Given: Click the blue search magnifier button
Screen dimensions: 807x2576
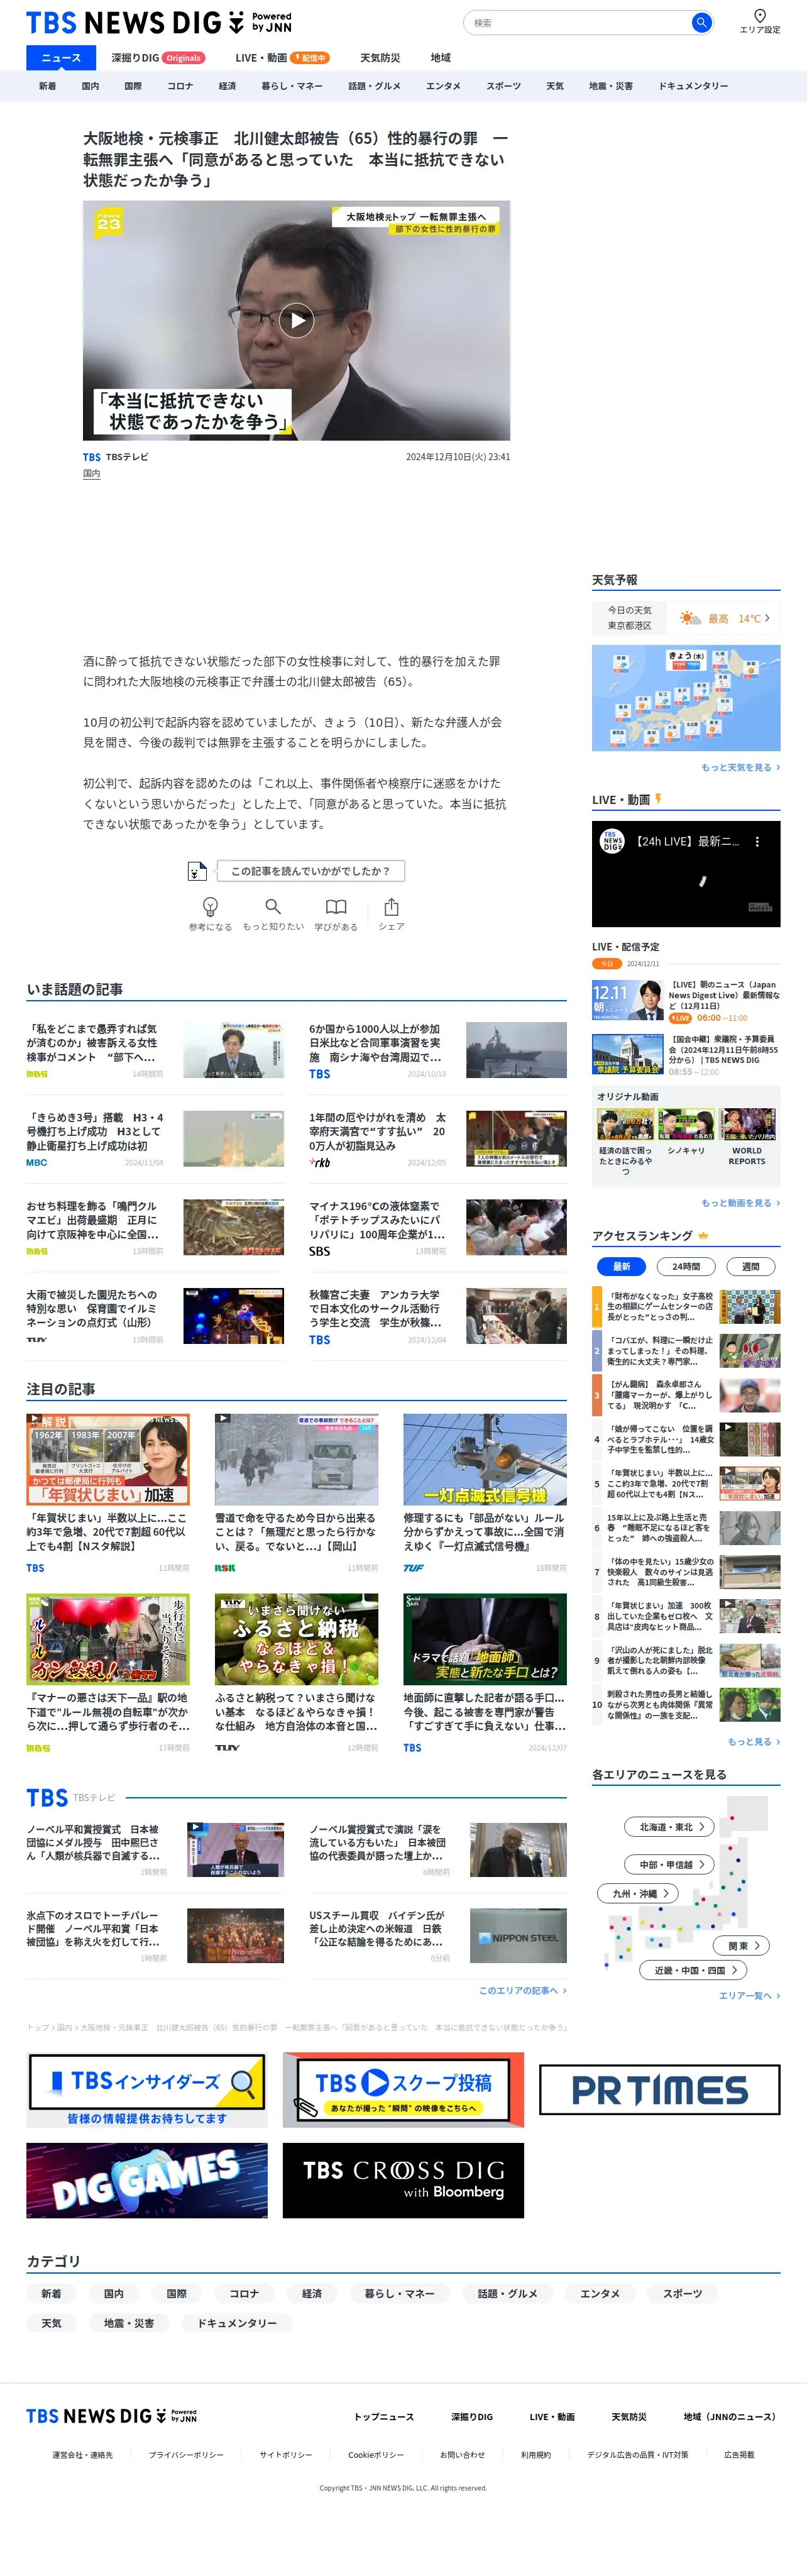Looking at the screenshot, I should pos(701,22).
